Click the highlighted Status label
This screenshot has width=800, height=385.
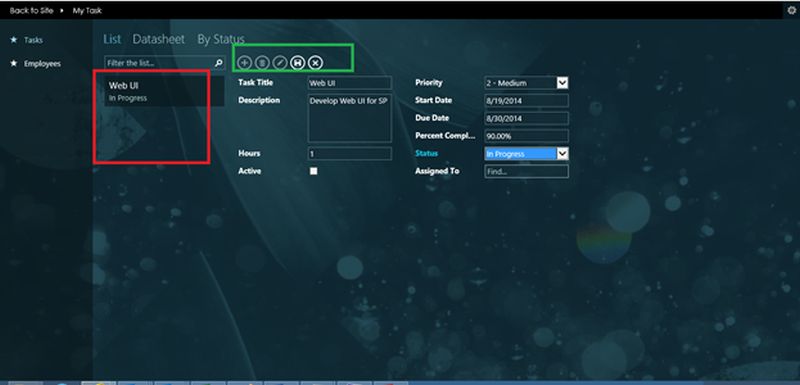[x=427, y=153]
